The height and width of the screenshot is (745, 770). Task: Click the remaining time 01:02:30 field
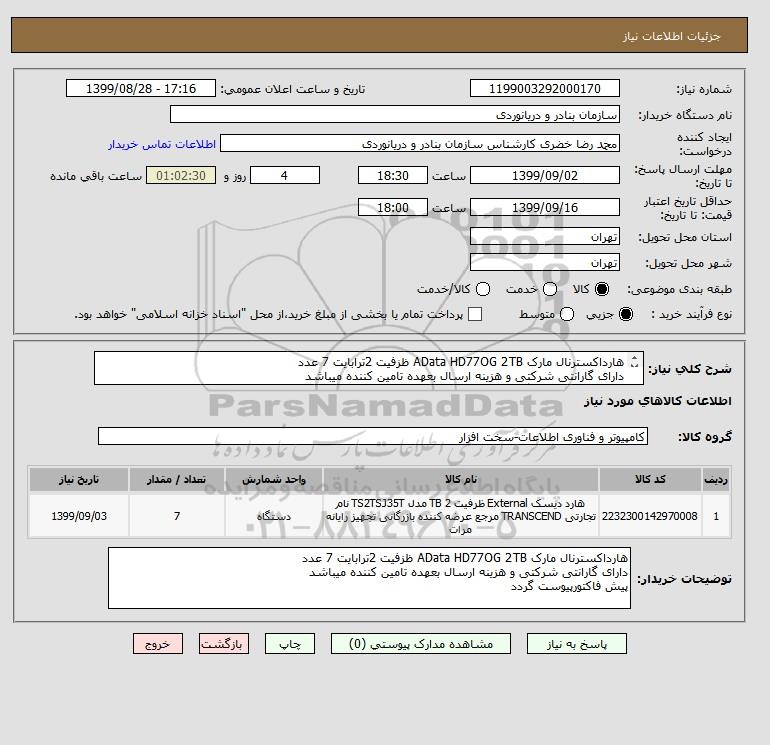tap(181, 175)
